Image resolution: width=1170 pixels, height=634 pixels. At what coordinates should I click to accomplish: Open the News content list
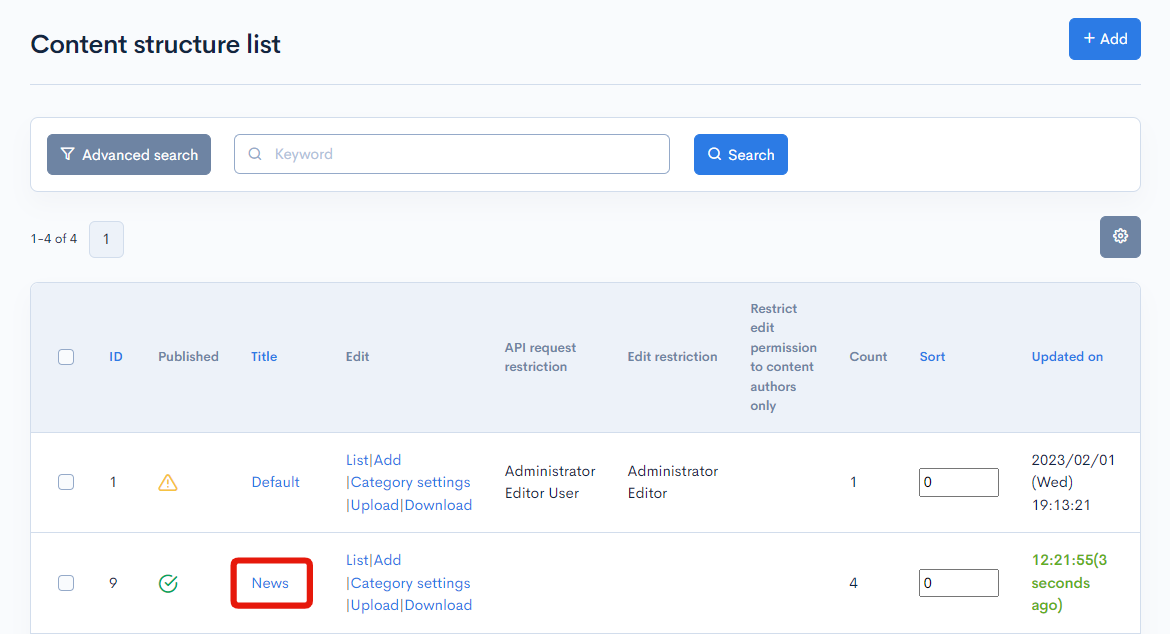(x=356, y=559)
